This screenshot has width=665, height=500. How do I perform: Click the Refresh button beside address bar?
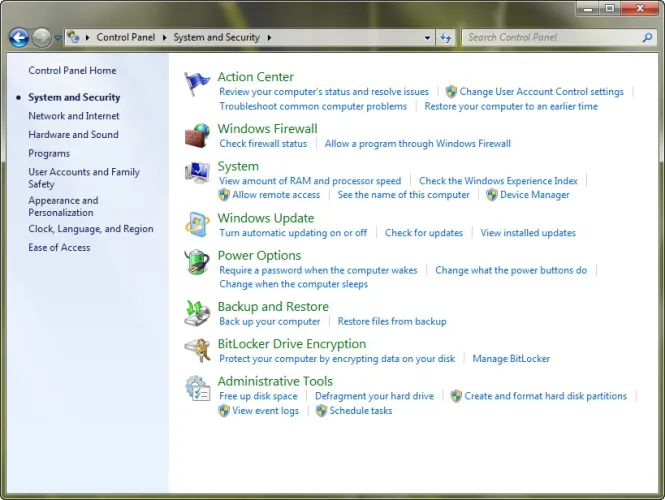445,38
